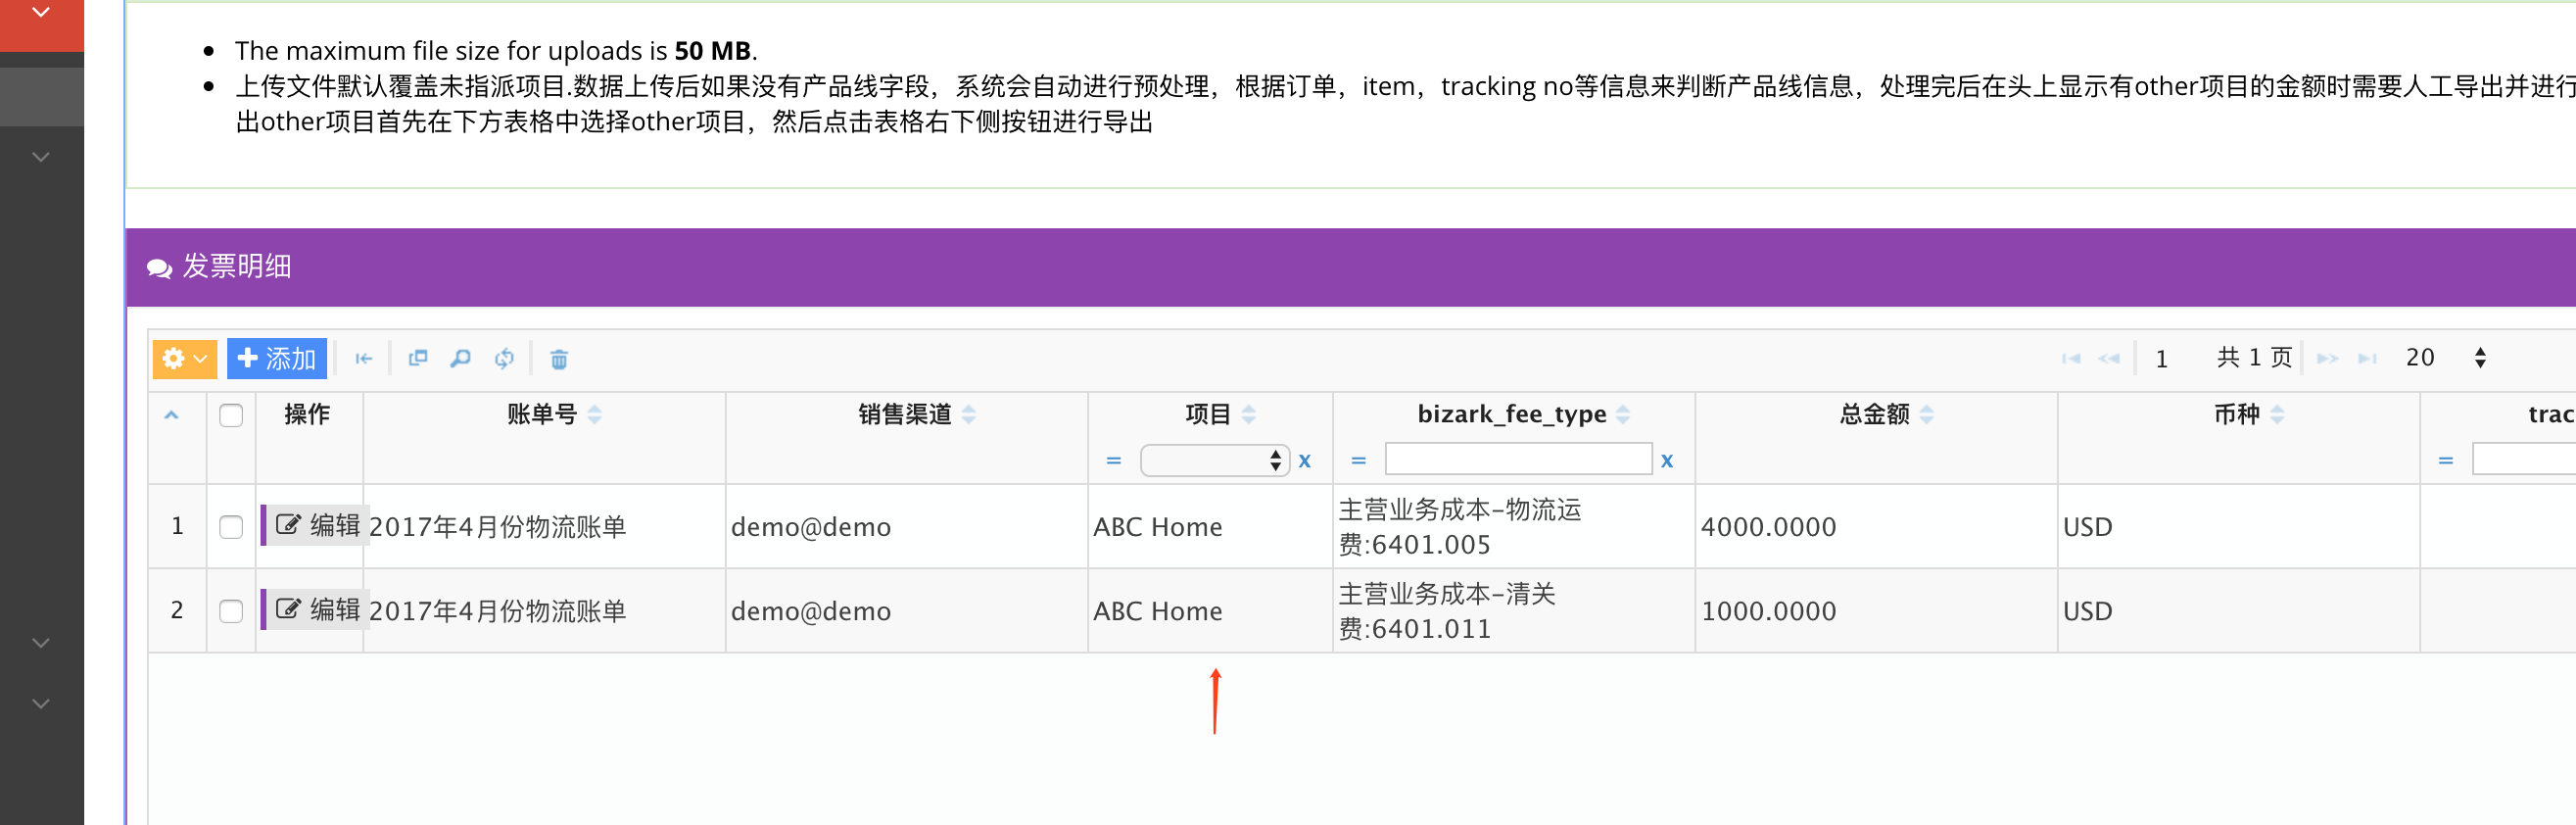Click the blue 添加 add button
The width and height of the screenshot is (2576, 825).
coord(277,359)
